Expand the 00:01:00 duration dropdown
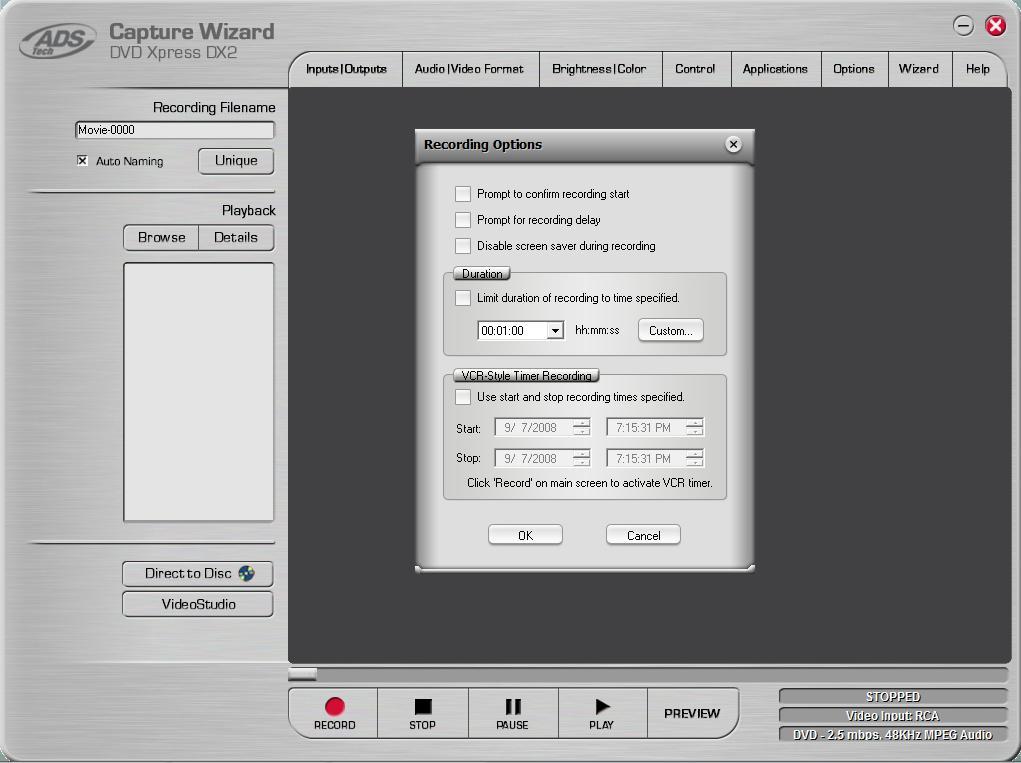The width and height of the screenshot is (1021, 763). pyautogui.click(x=555, y=331)
